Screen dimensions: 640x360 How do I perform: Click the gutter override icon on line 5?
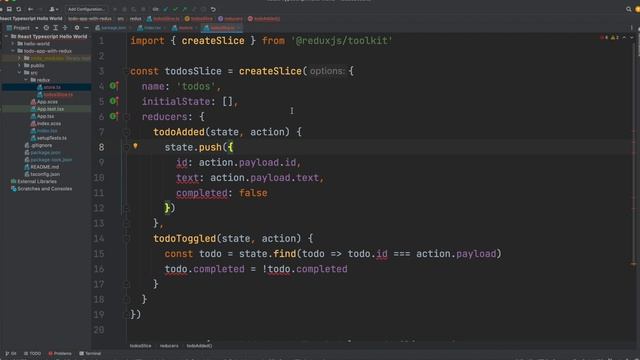114,101
